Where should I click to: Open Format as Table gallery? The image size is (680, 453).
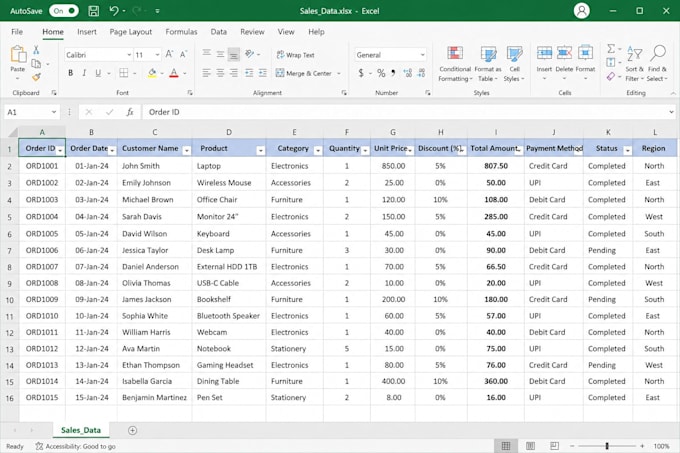point(488,64)
